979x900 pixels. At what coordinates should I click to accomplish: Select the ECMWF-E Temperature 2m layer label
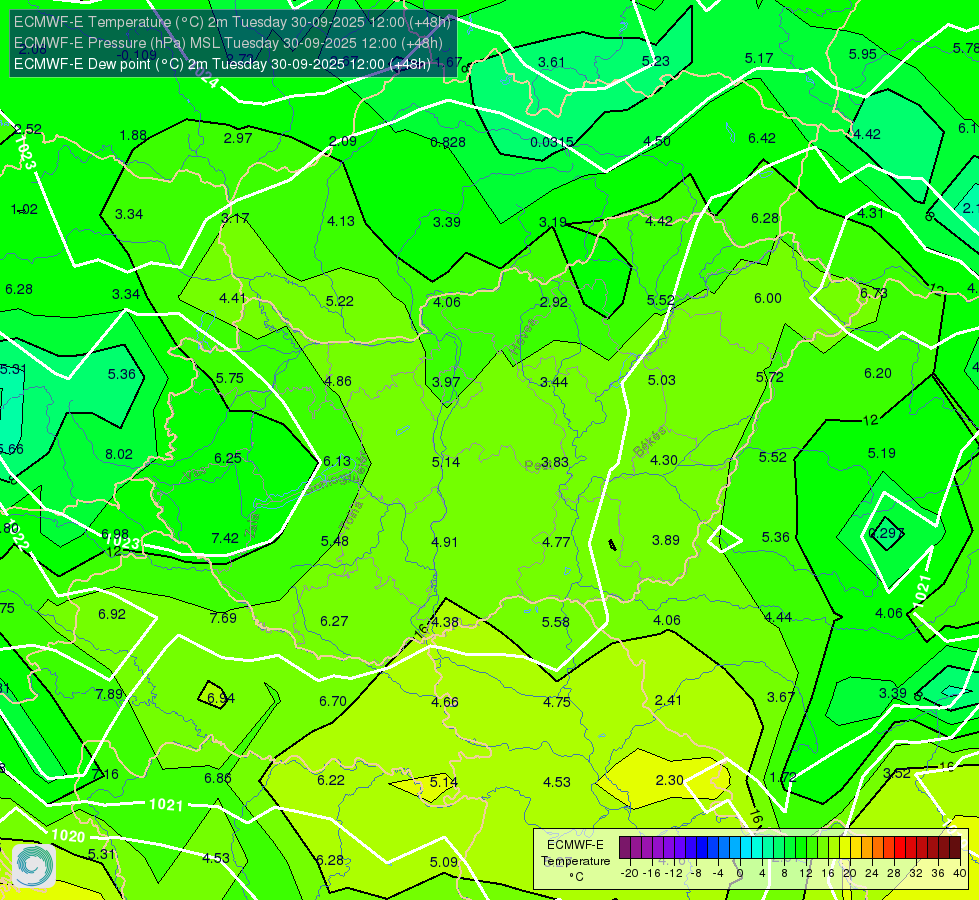[232, 22]
